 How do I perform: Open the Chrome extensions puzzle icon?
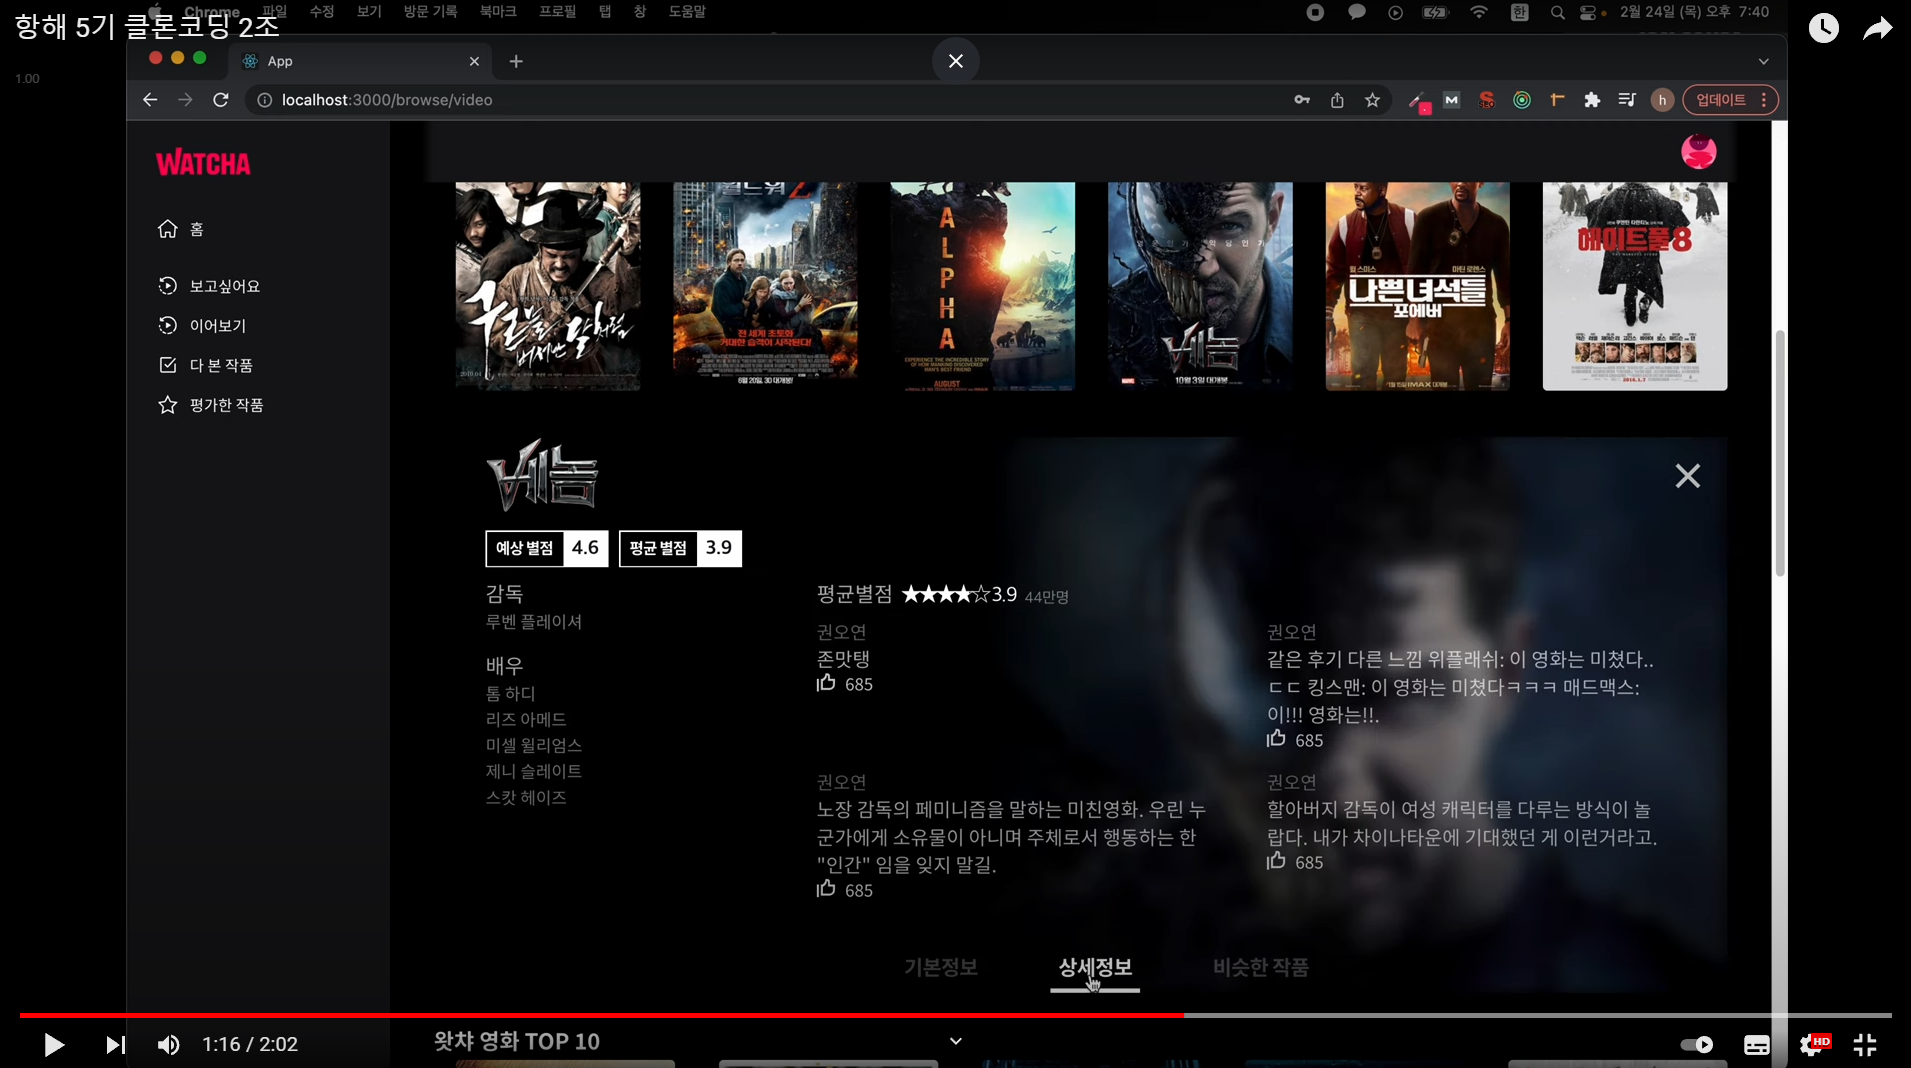1592,100
